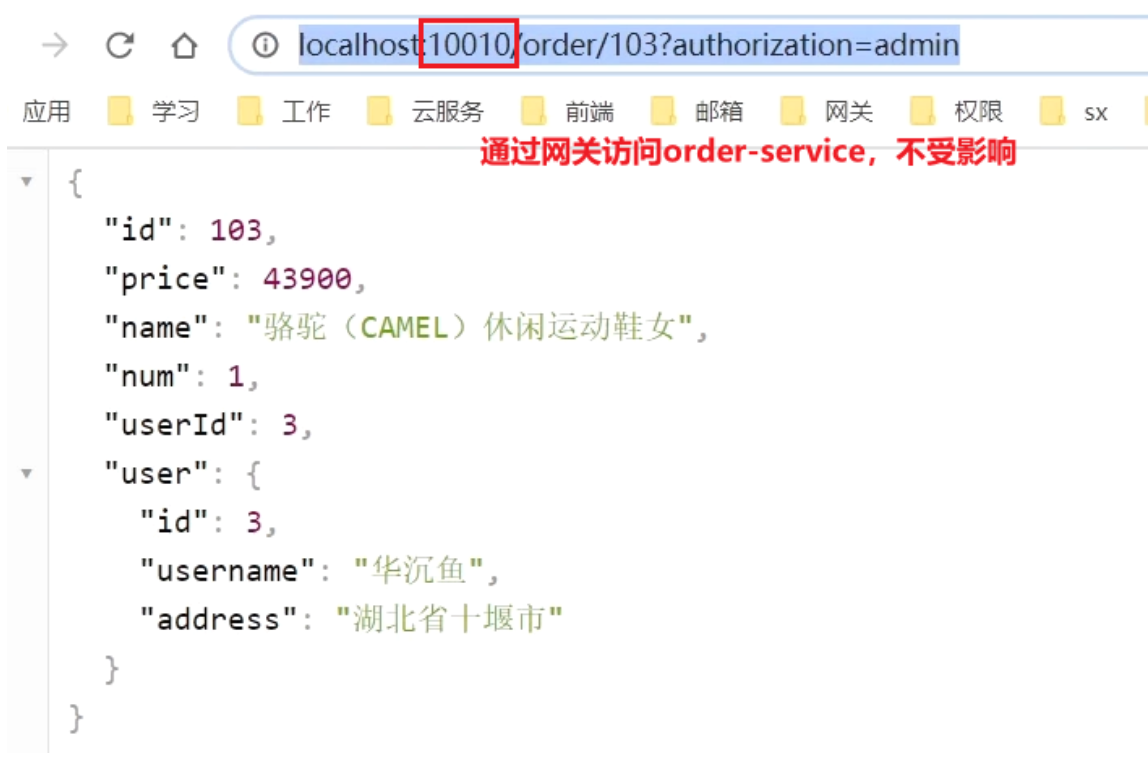1148x763 pixels.
Task: Click the username value 华沉鱼
Action: coord(419,571)
